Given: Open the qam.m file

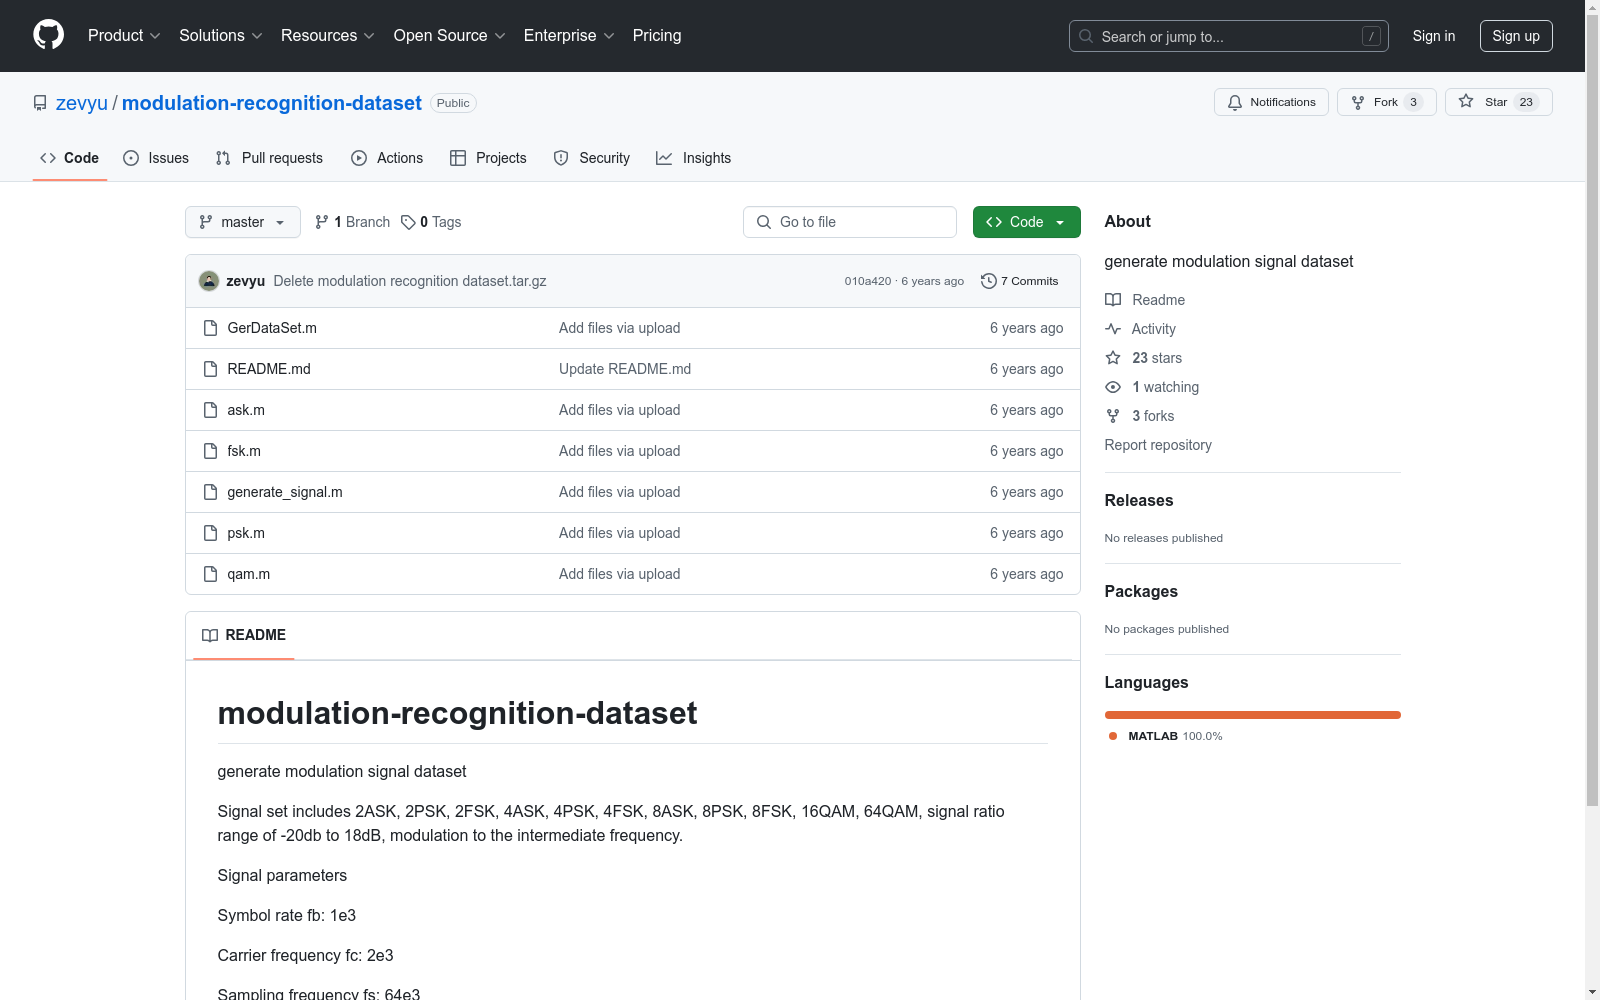Looking at the screenshot, I should point(249,574).
